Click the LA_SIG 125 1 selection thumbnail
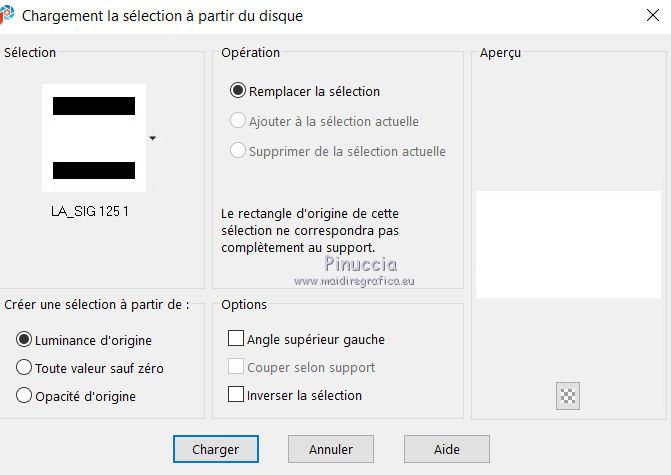This screenshot has height=475, width=671. click(94, 138)
